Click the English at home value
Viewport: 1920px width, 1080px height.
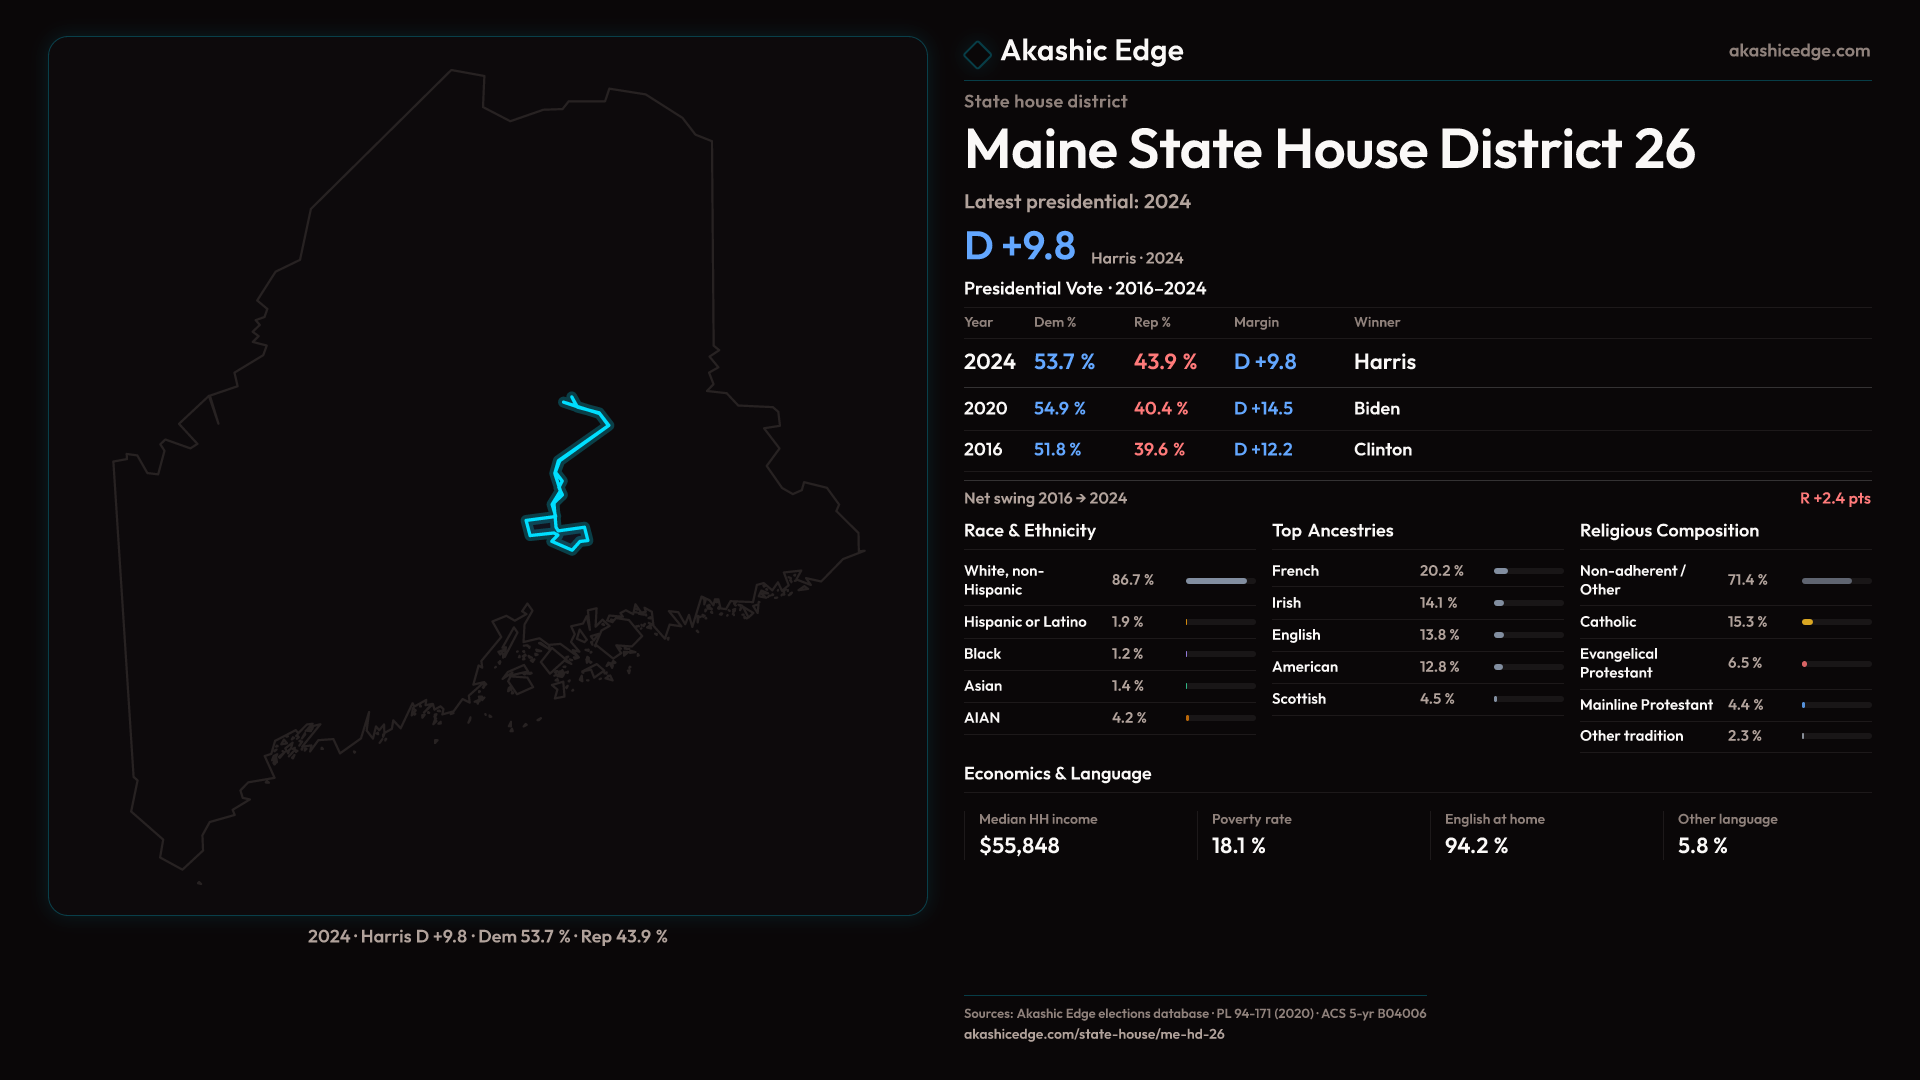1475,846
